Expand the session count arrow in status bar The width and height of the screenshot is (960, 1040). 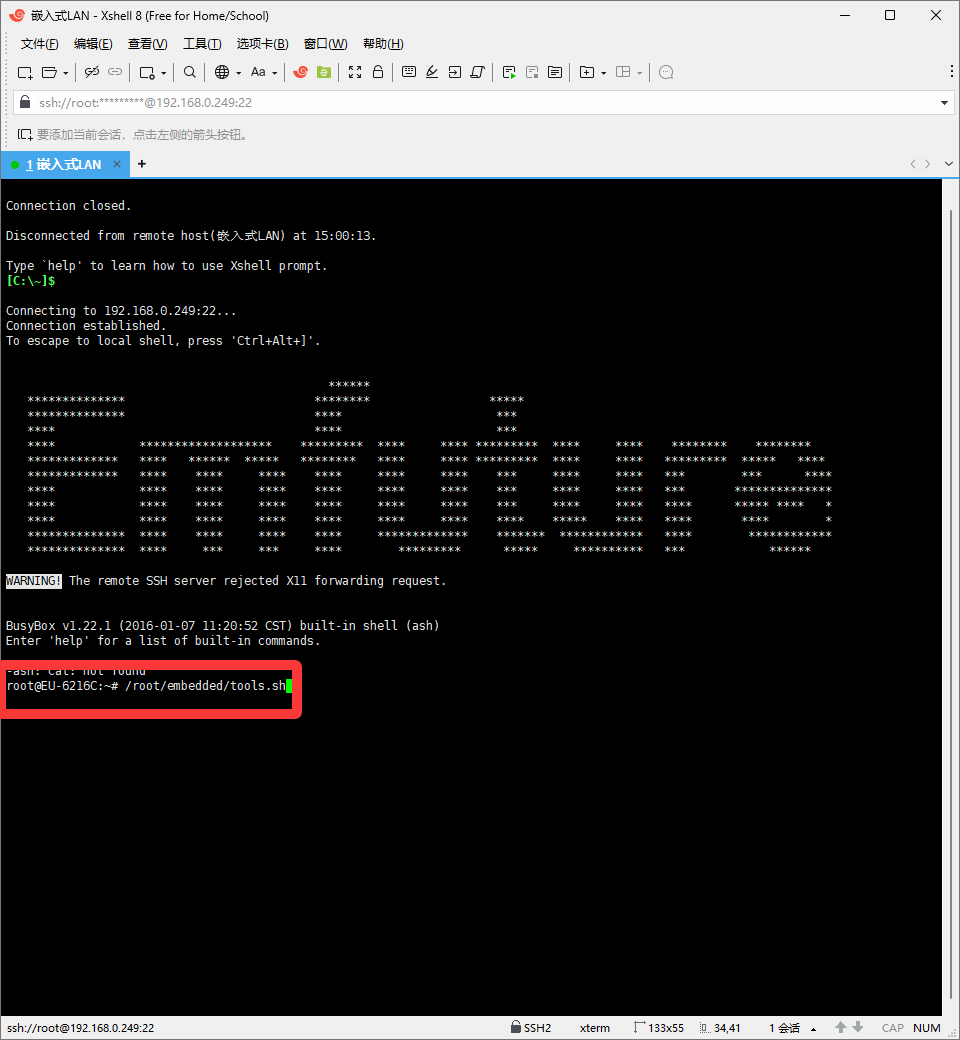pos(813,1028)
